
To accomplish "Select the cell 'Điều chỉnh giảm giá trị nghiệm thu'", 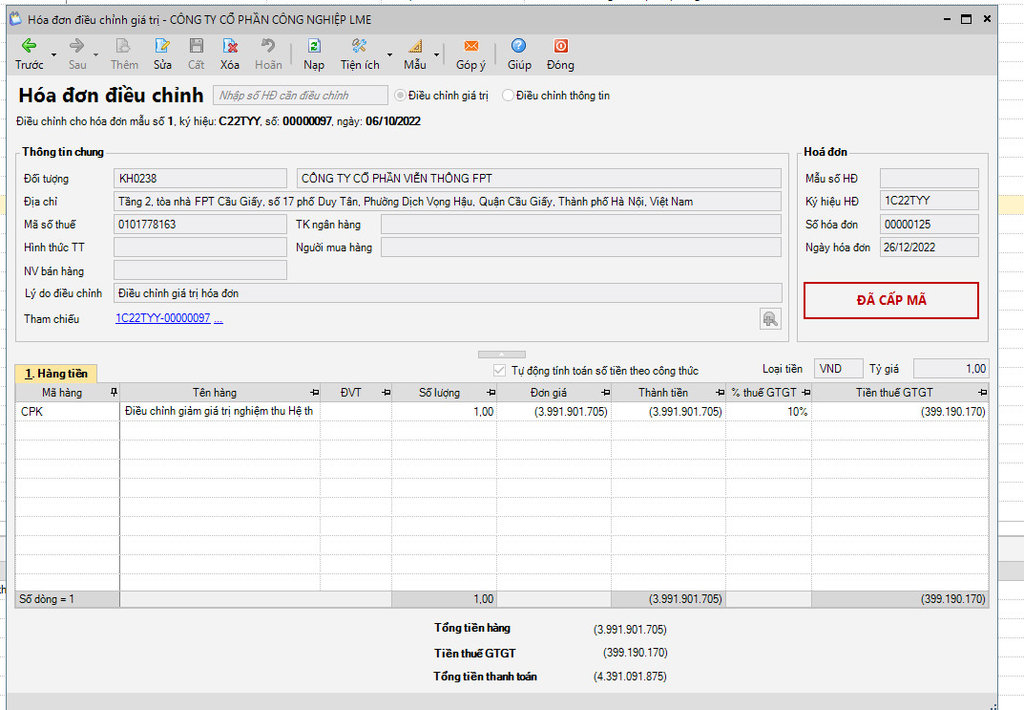I will point(220,411).
